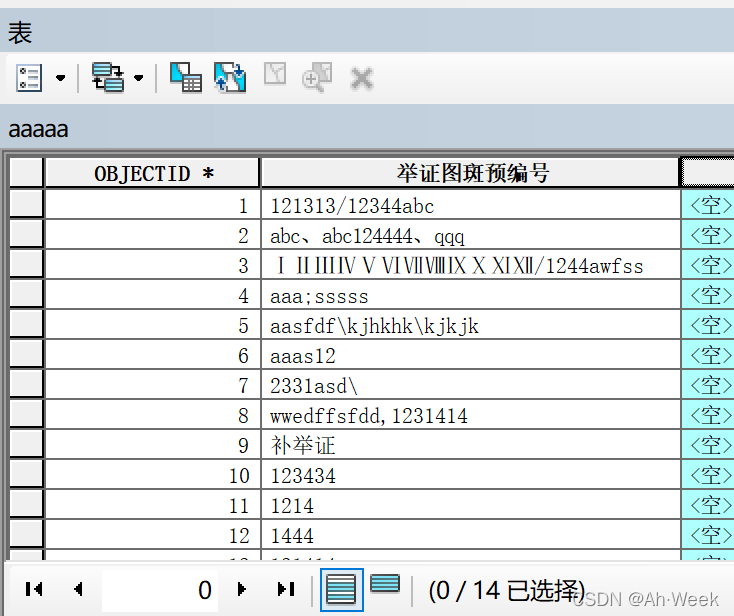The height and width of the screenshot is (616, 734).
Task: Click cell aaas12
Action: coord(470,354)
